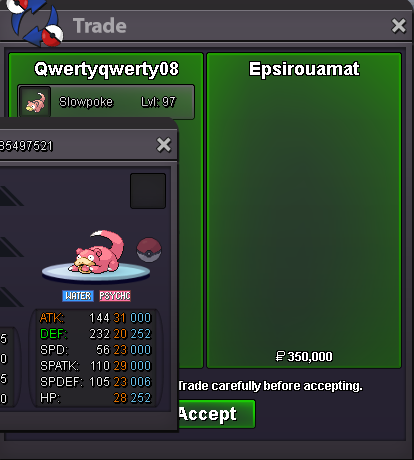Click the Trade window swap pokeball icon
The height and width of the screenshot is (460, 414).
click(x=35, y=22)
